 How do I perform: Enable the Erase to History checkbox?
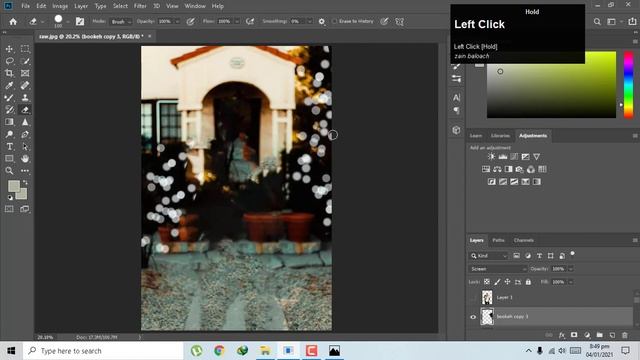(x=335, y=21)
